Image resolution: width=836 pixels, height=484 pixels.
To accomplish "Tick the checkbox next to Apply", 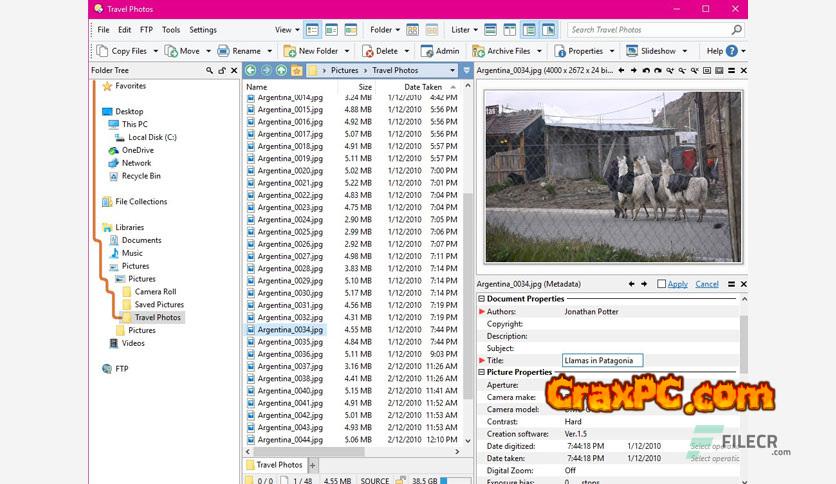I will click(x=662, y=284).
